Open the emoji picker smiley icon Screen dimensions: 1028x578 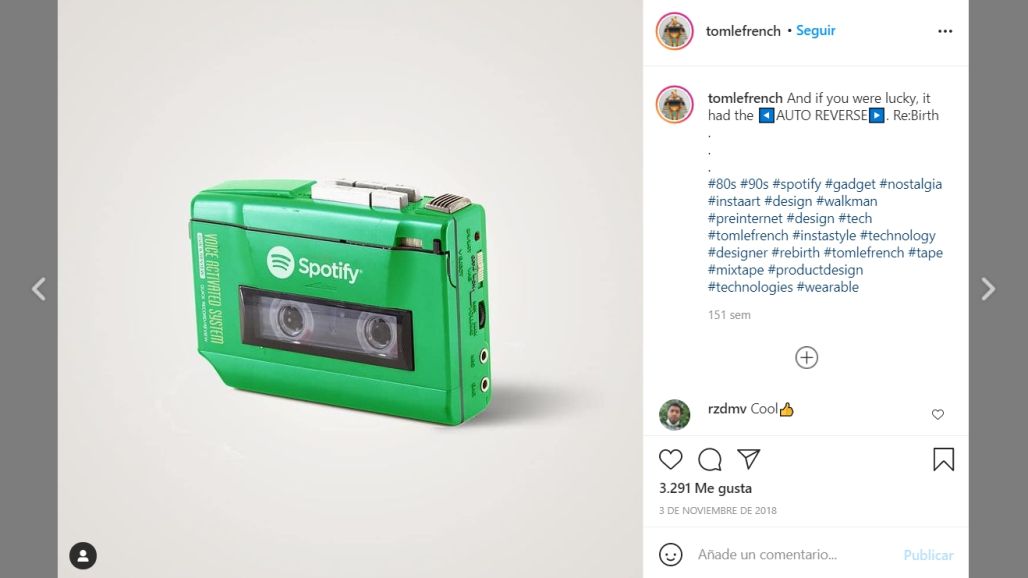click(670, 554)
